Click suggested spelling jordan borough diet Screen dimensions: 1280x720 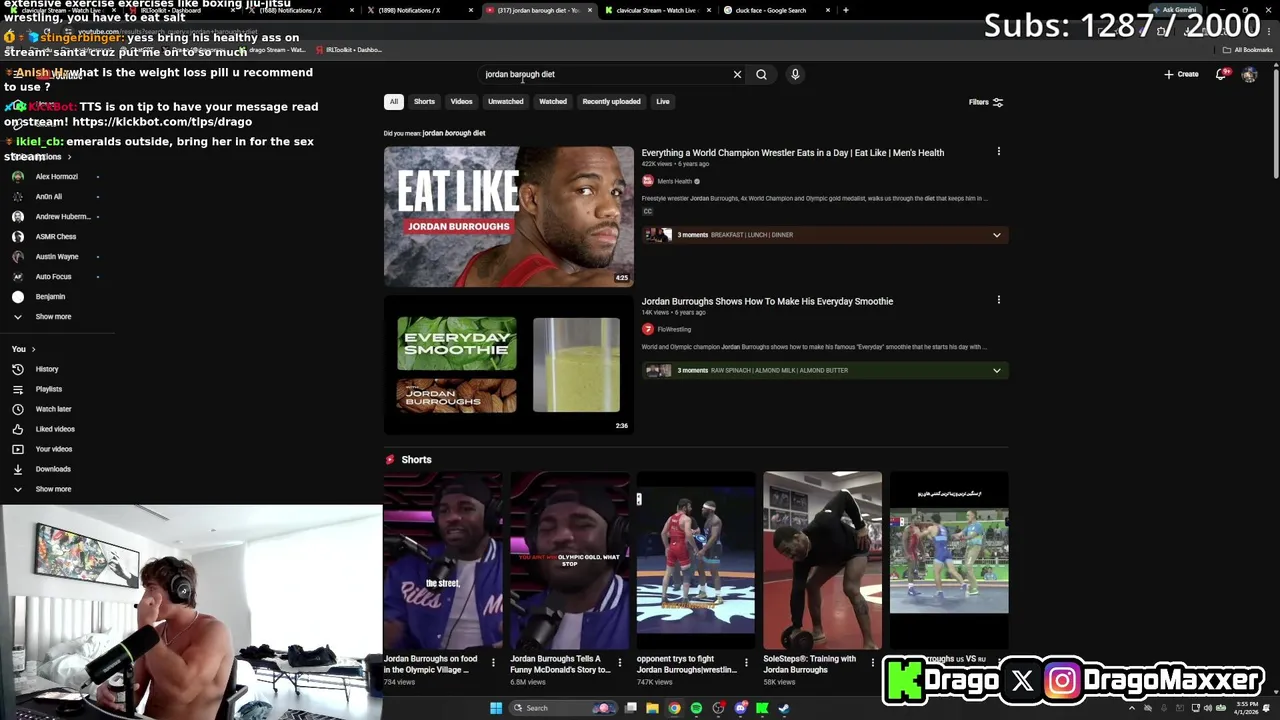pos(454,133)
